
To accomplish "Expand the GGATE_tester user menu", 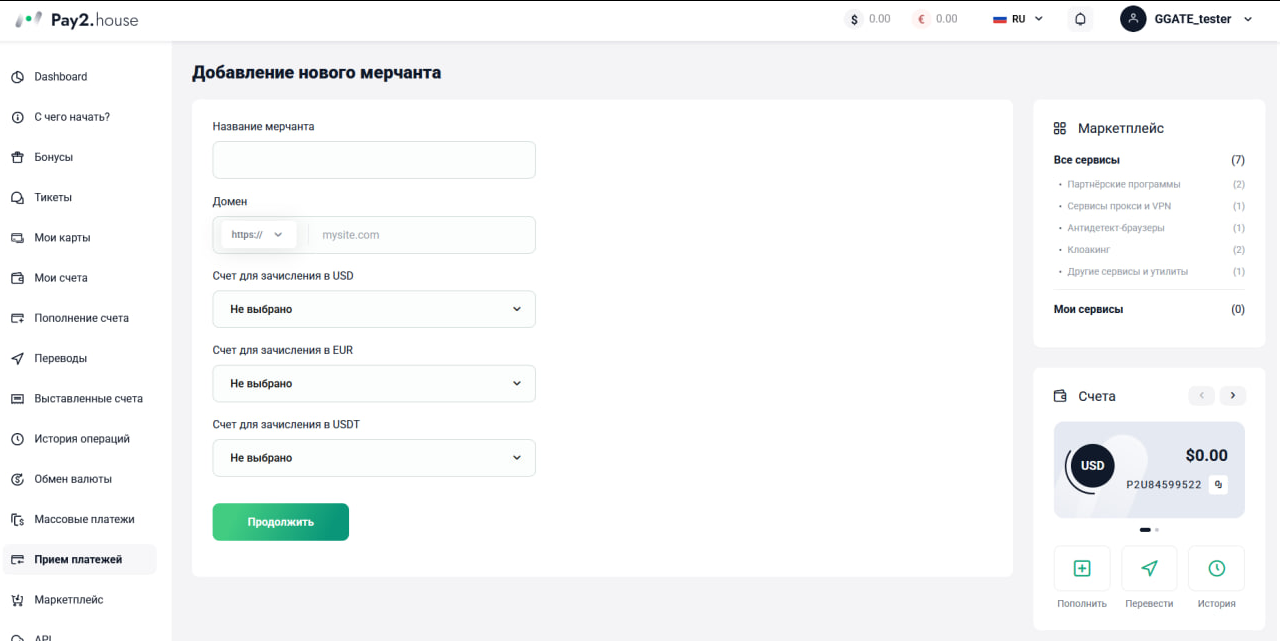I will 1247,19.
